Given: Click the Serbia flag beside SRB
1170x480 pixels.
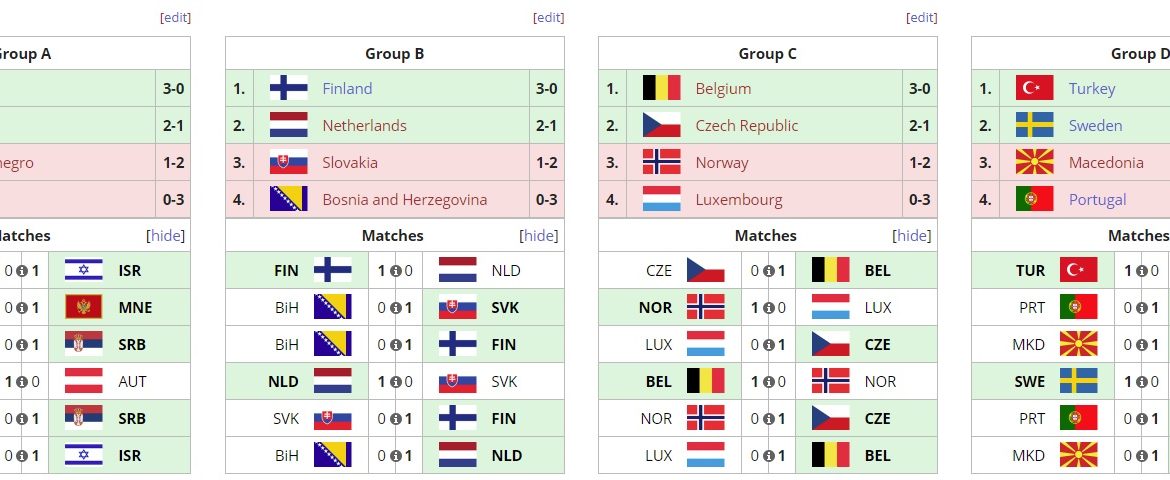Looking at the screenshot, I should (x=83, y=344).
